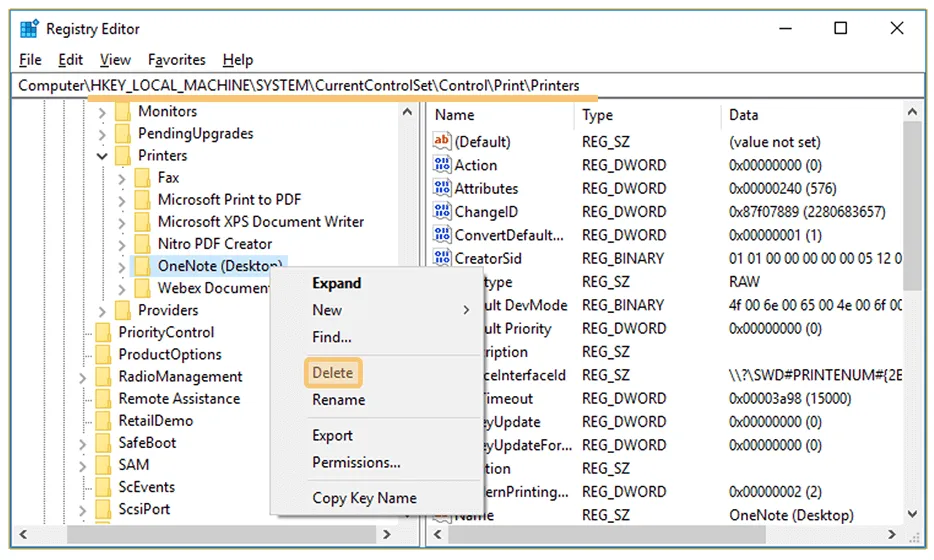Screen dimensions: 934x560
Task: Click the ConvertDefault value icon
Action: click(441, 234)
